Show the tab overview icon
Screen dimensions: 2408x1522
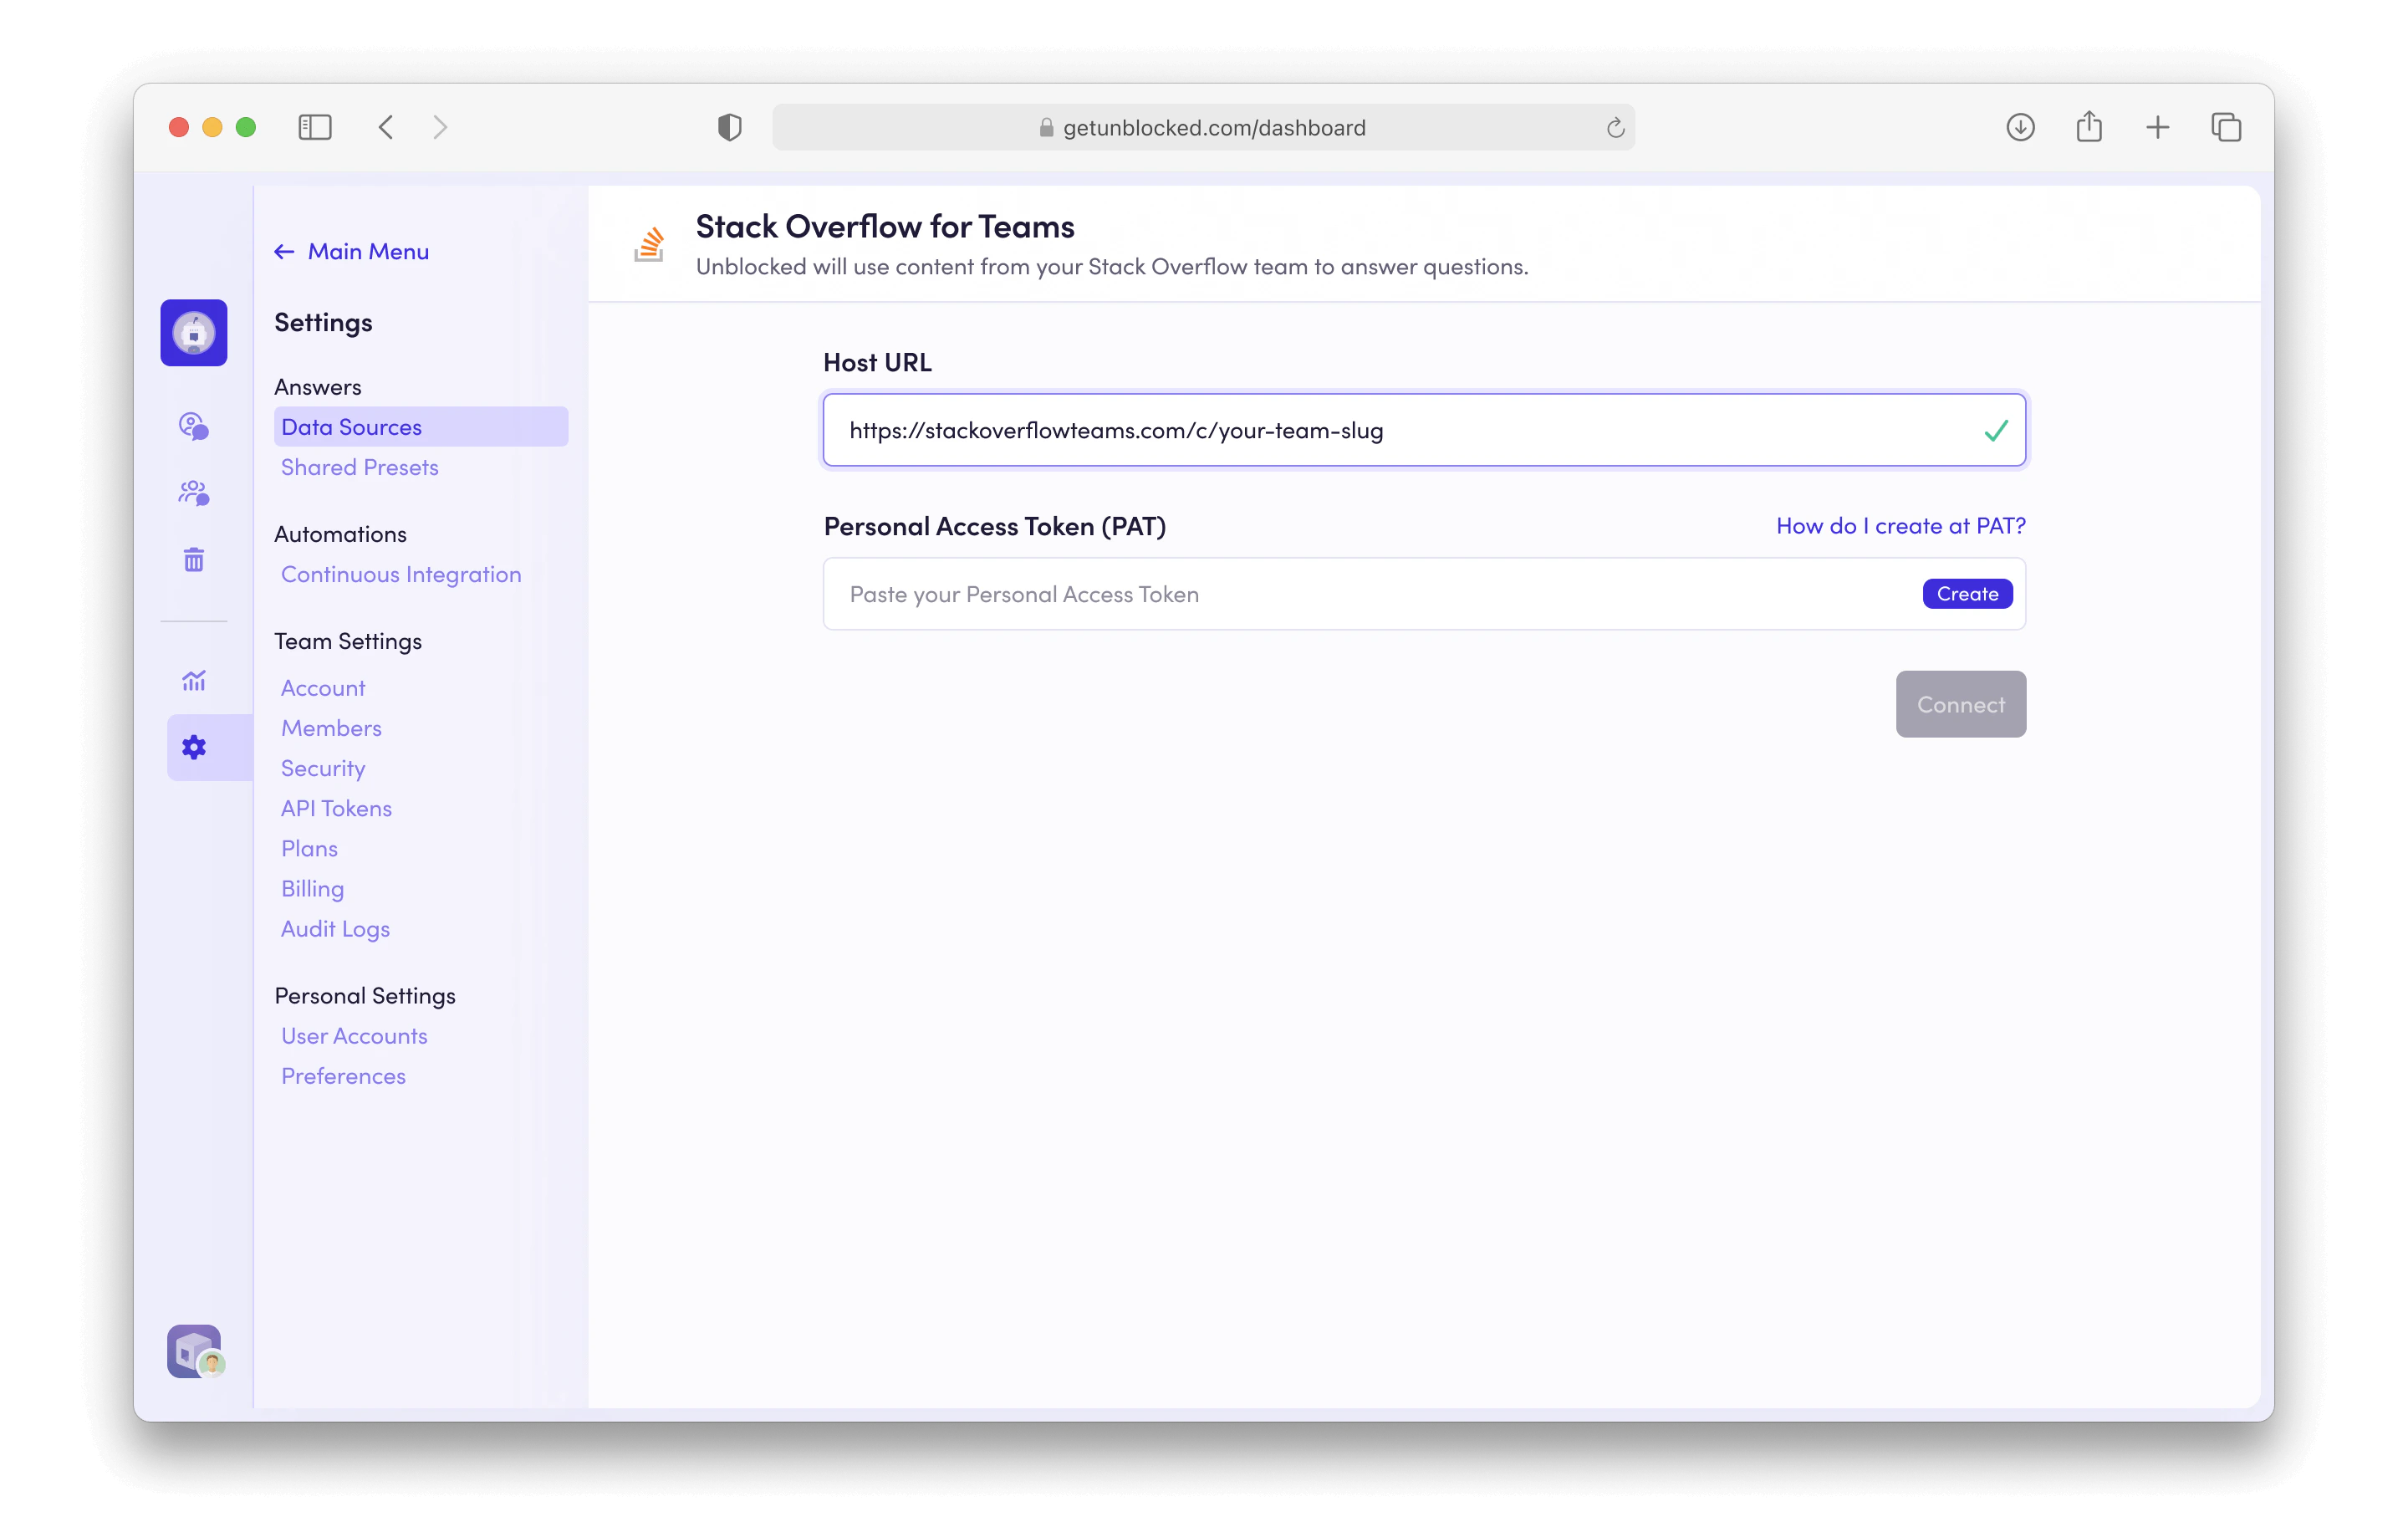coord(2226,127)
